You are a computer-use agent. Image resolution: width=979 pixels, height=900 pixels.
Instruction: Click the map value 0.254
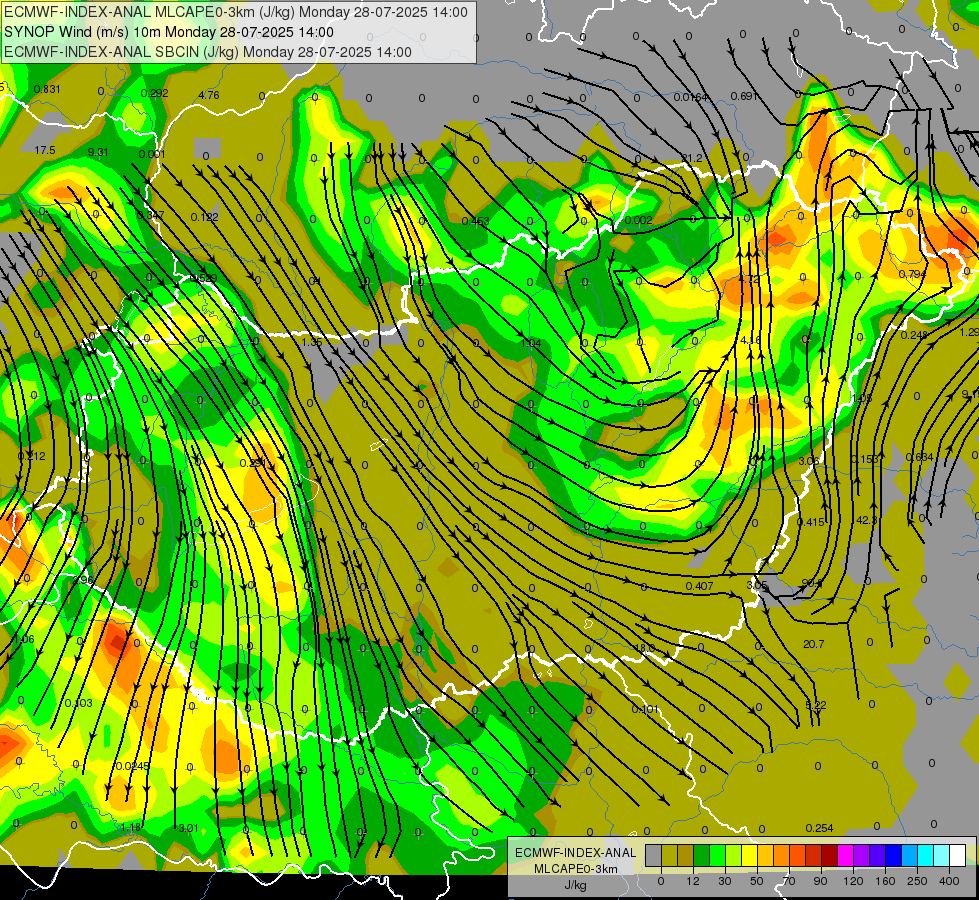coord(819,828)
